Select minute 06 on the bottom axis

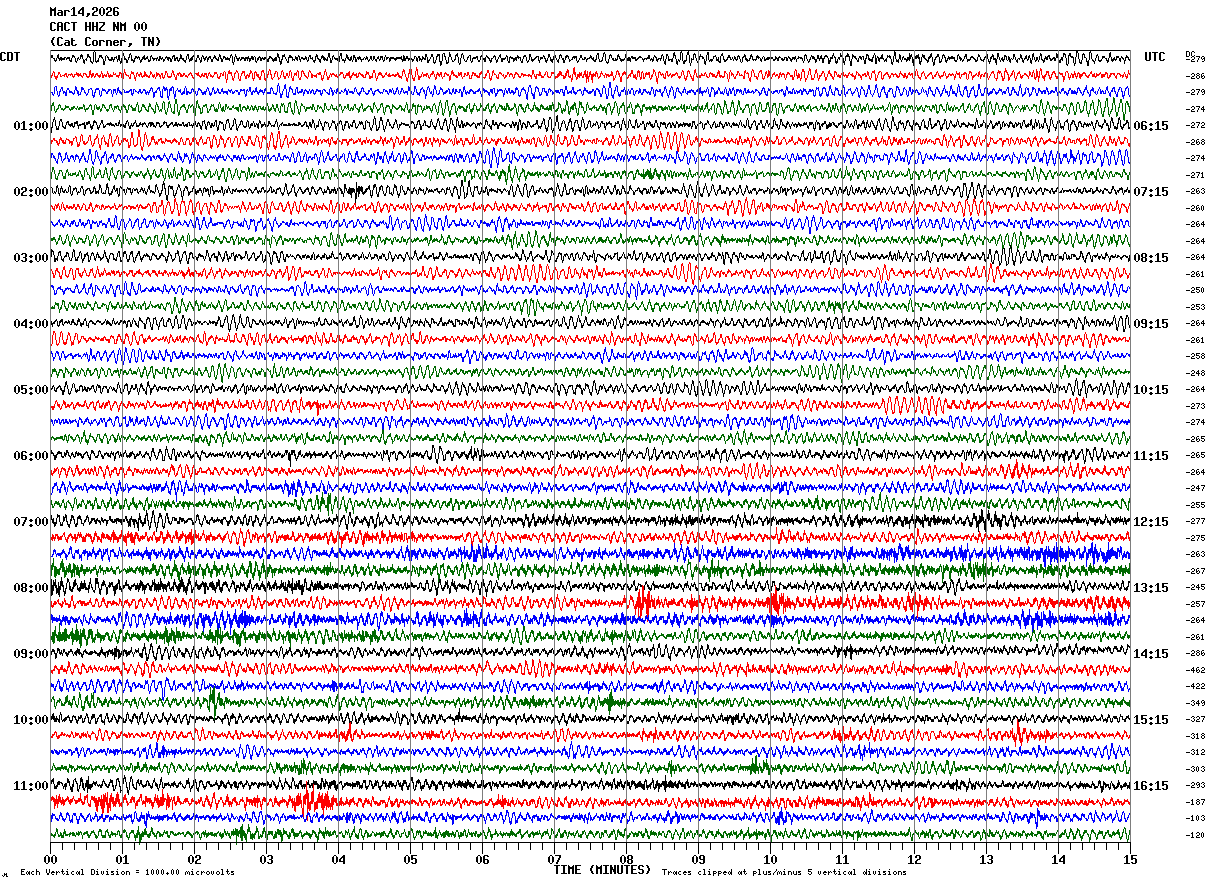pyautogui.click(x=482, y=859)
